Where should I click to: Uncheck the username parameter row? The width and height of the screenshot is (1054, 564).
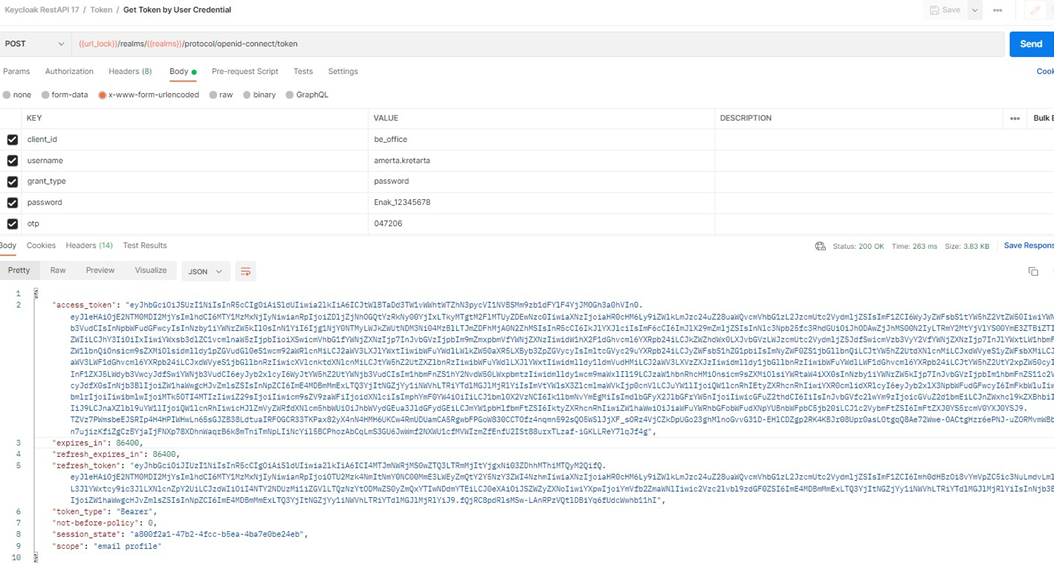pyautogui.click(x=12, y=161)
